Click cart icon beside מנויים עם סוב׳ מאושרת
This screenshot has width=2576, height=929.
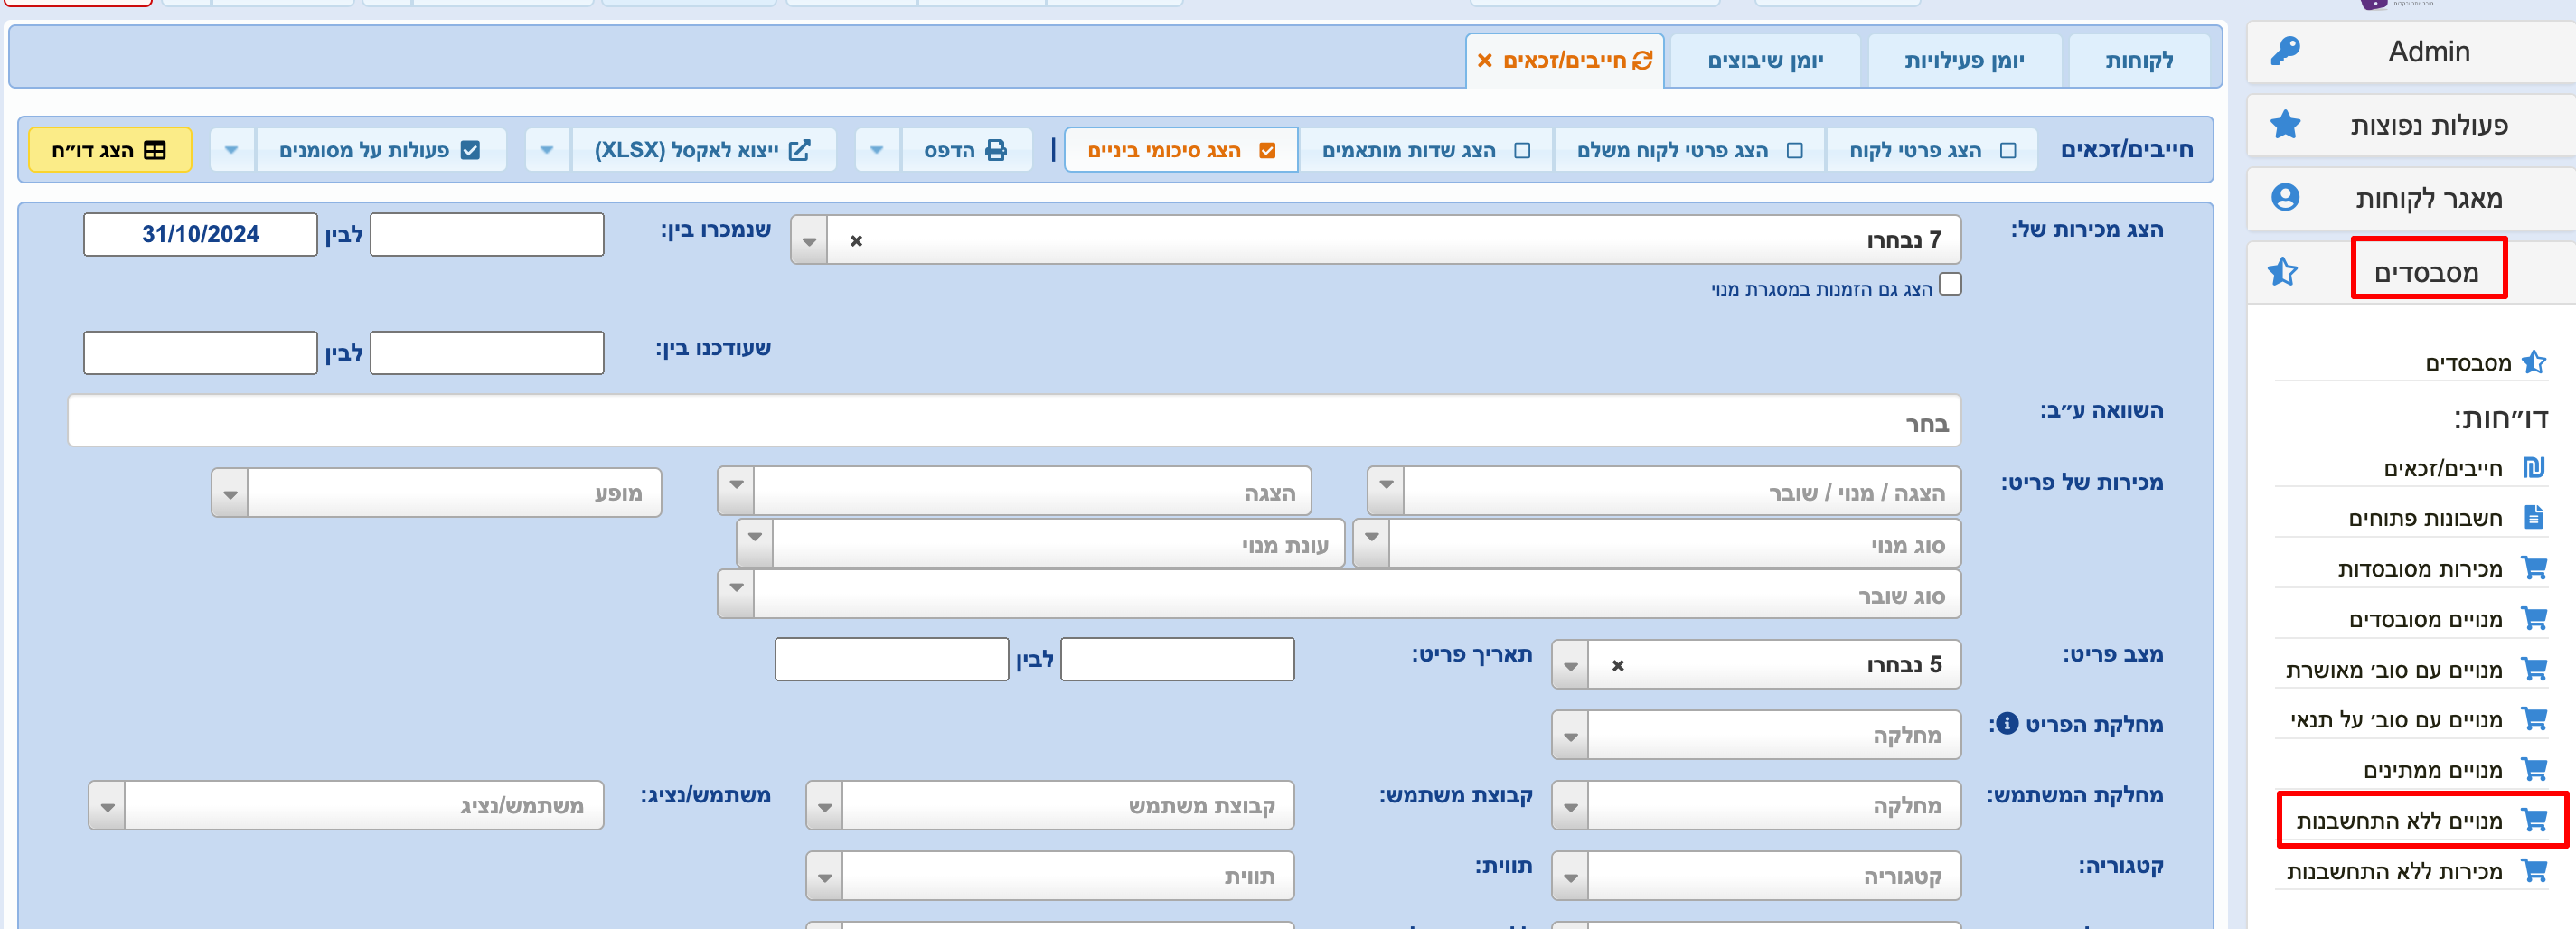pyautogui.click(x=2534, y=669)
